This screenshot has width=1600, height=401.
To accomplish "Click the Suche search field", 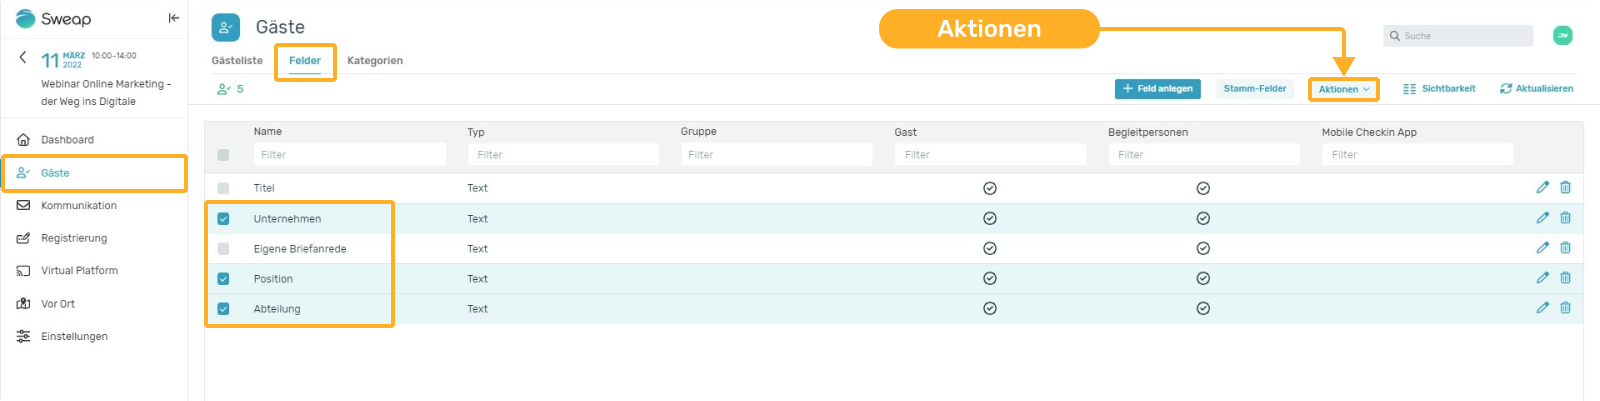I will (1458, 36).
